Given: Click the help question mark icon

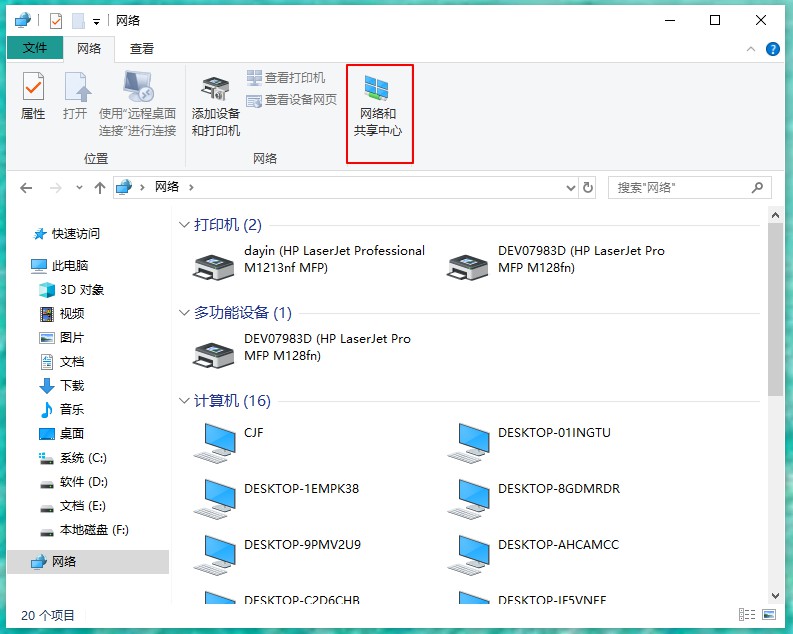Looking at the screenshot, I should [772, 48].
